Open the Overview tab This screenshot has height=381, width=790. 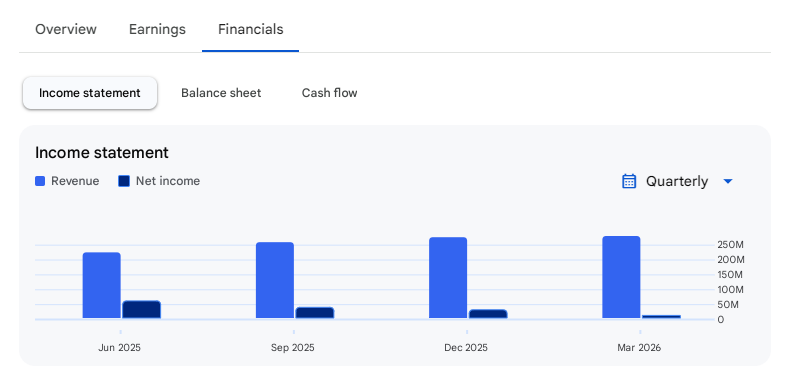pyautogui.click(x=65, y=29)
